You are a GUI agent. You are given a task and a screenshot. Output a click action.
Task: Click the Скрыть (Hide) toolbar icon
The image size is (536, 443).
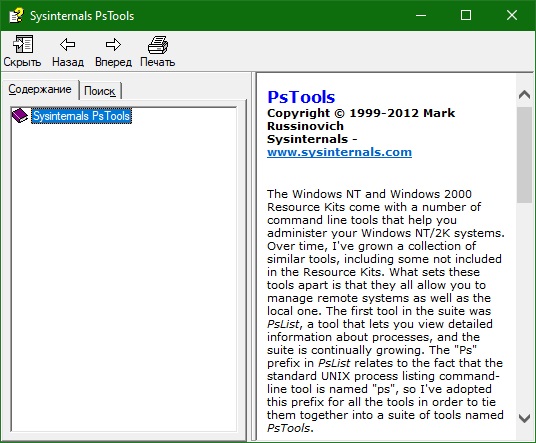coord(23,44)
